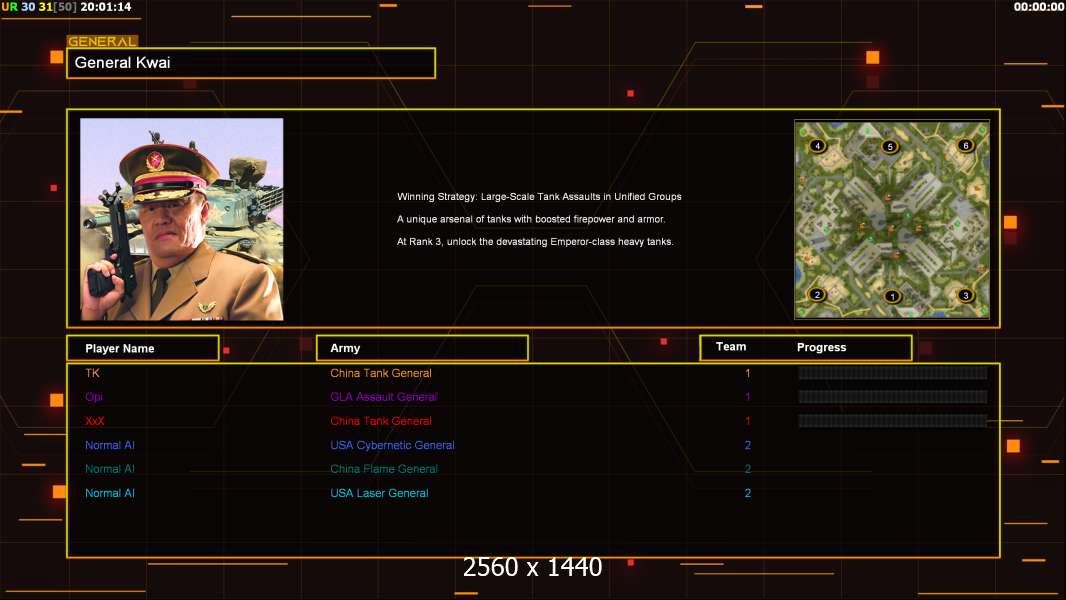Click the loading progress bar for TK
Viewport: 1066px width, 600px height.
(x=892, y=373)
